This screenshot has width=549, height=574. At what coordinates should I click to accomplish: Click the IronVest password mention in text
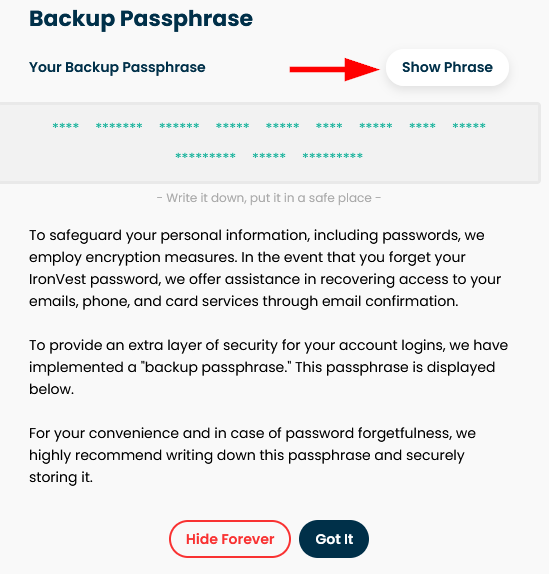point(95,279)
